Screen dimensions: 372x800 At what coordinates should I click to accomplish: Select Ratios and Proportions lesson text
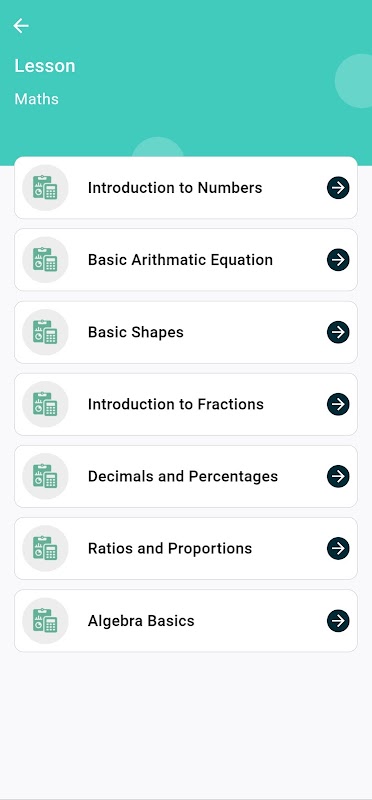pyautogui.click(x=170, y=548)
